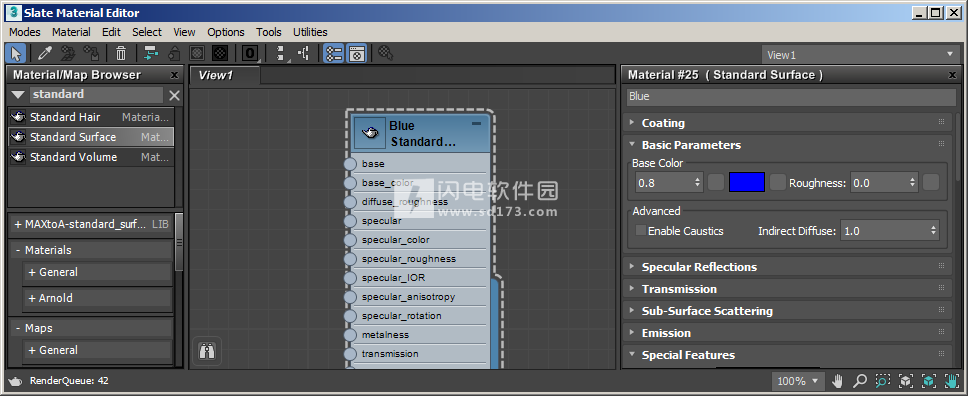The height and width of the screenshot is (396, 968).
Task: Activate the Pan hand tool in status bar
Action: pos(838,381)
